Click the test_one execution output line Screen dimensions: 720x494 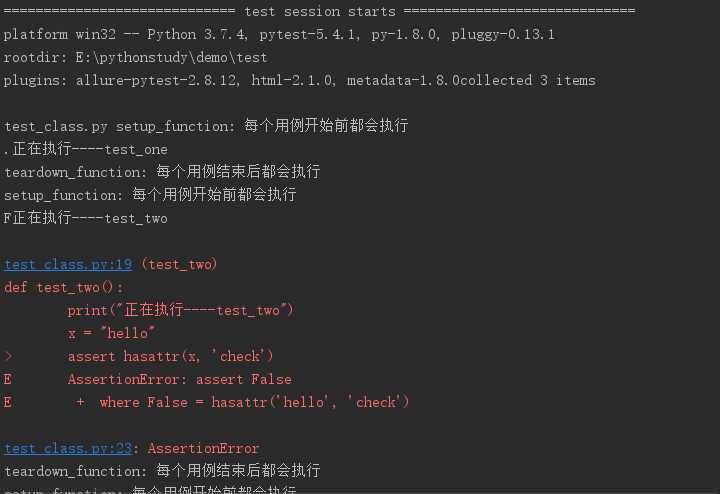tap(85, 149)
